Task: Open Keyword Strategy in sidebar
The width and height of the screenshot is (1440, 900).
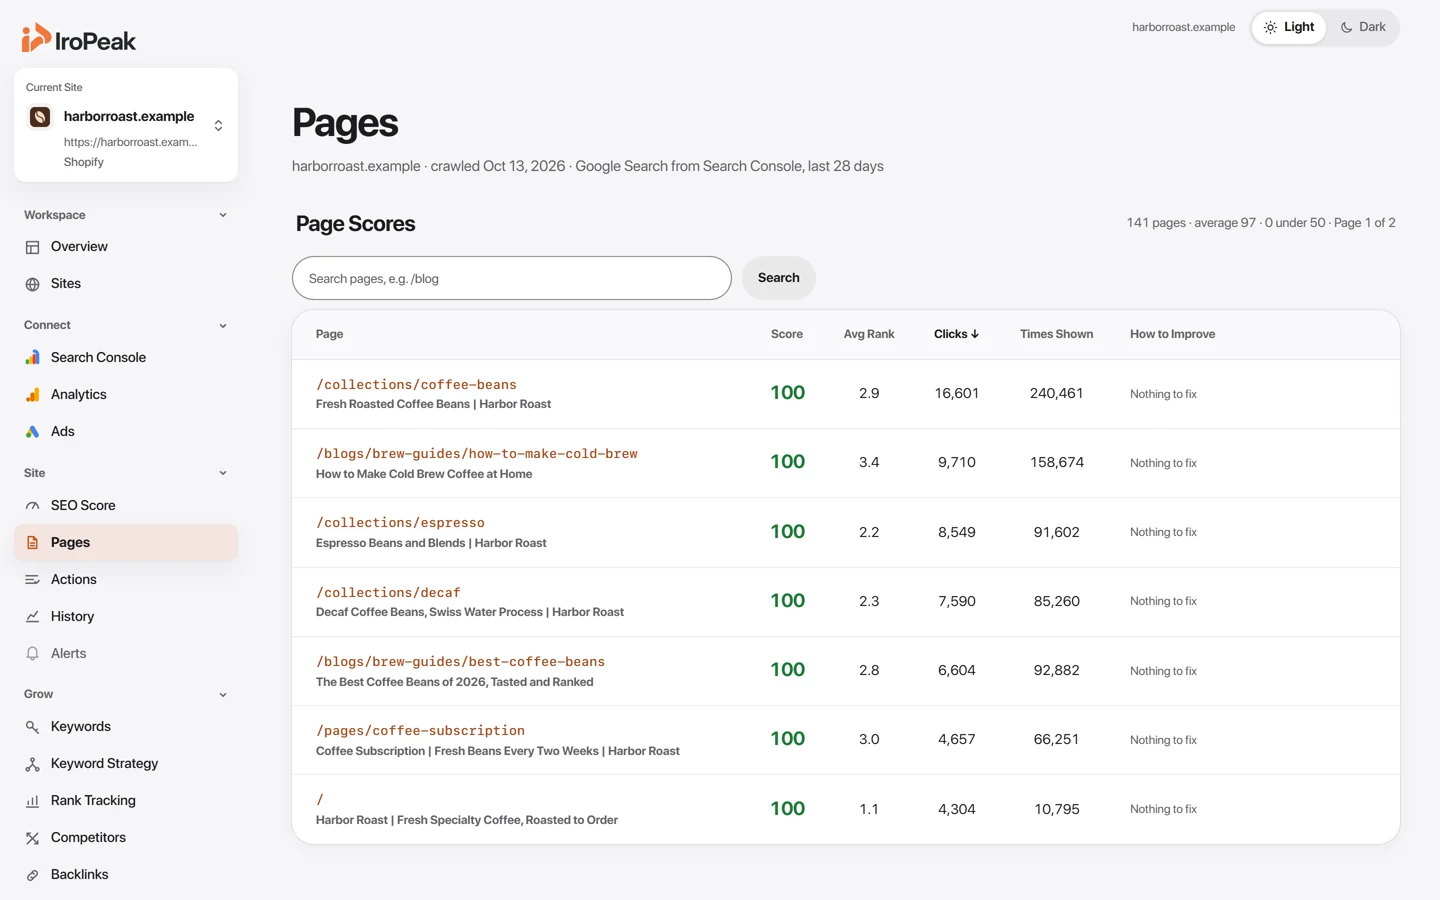Action: click(126, 764)
